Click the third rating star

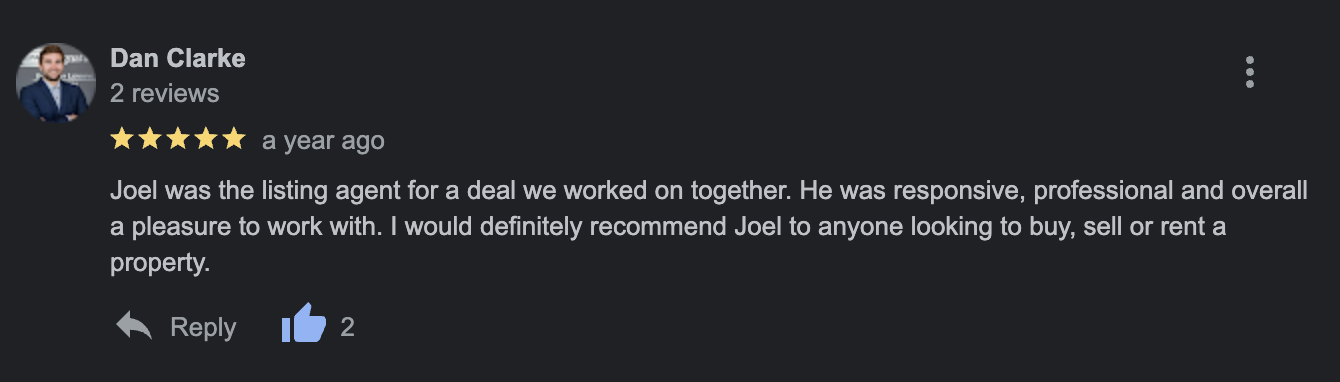pos(178,139)
